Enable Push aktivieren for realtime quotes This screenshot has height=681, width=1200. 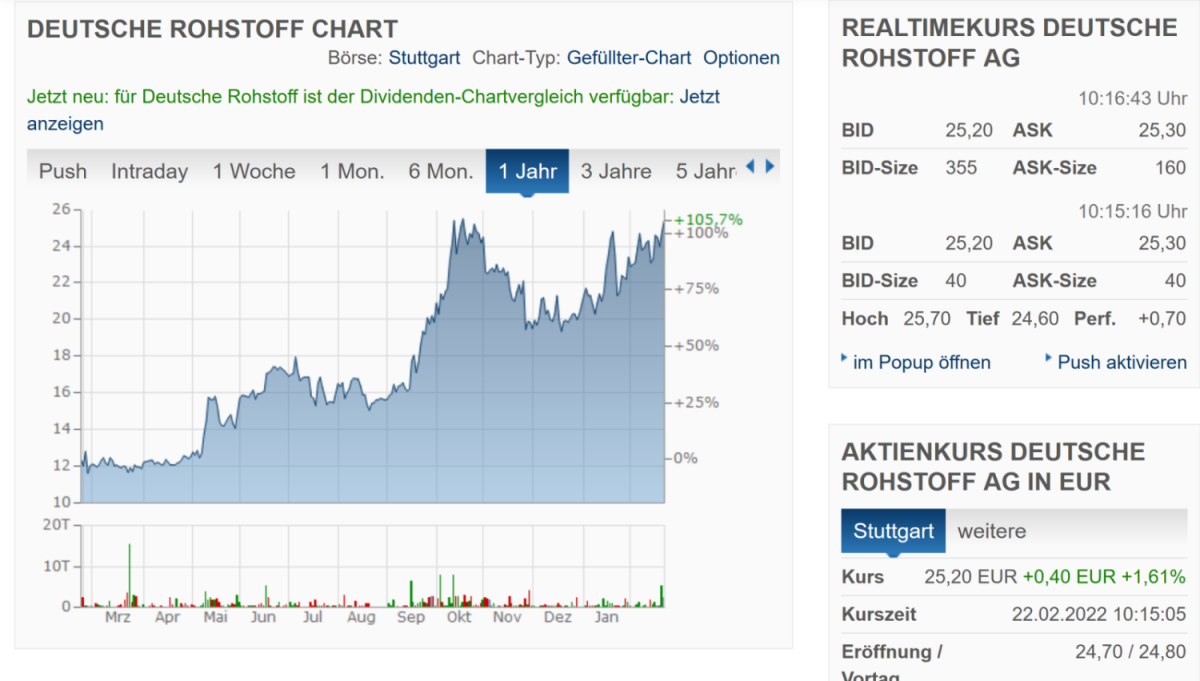1122,362
